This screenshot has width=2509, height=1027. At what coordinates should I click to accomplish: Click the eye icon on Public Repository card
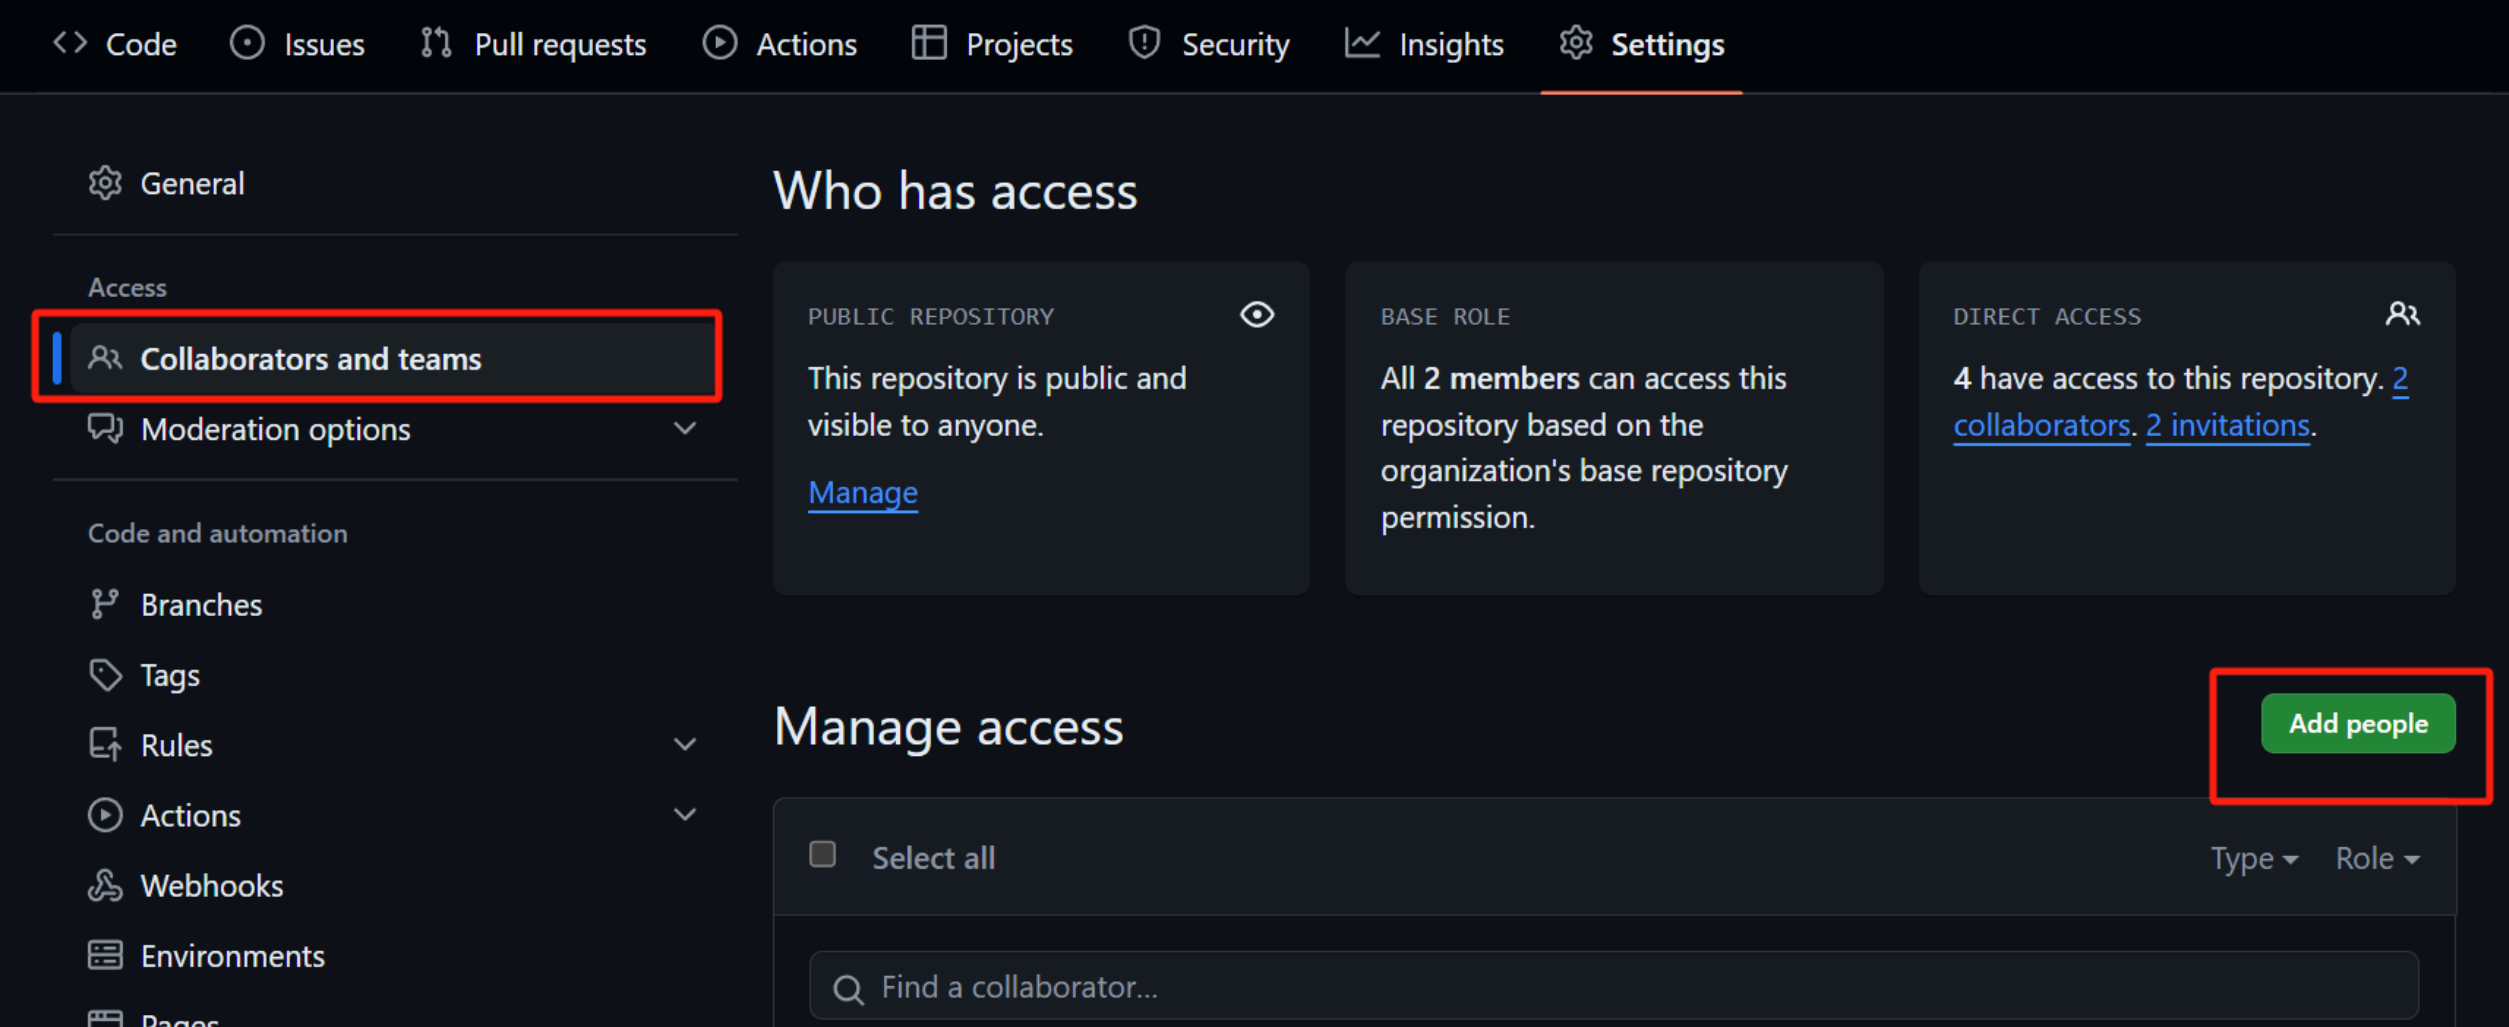[1257, 315]
